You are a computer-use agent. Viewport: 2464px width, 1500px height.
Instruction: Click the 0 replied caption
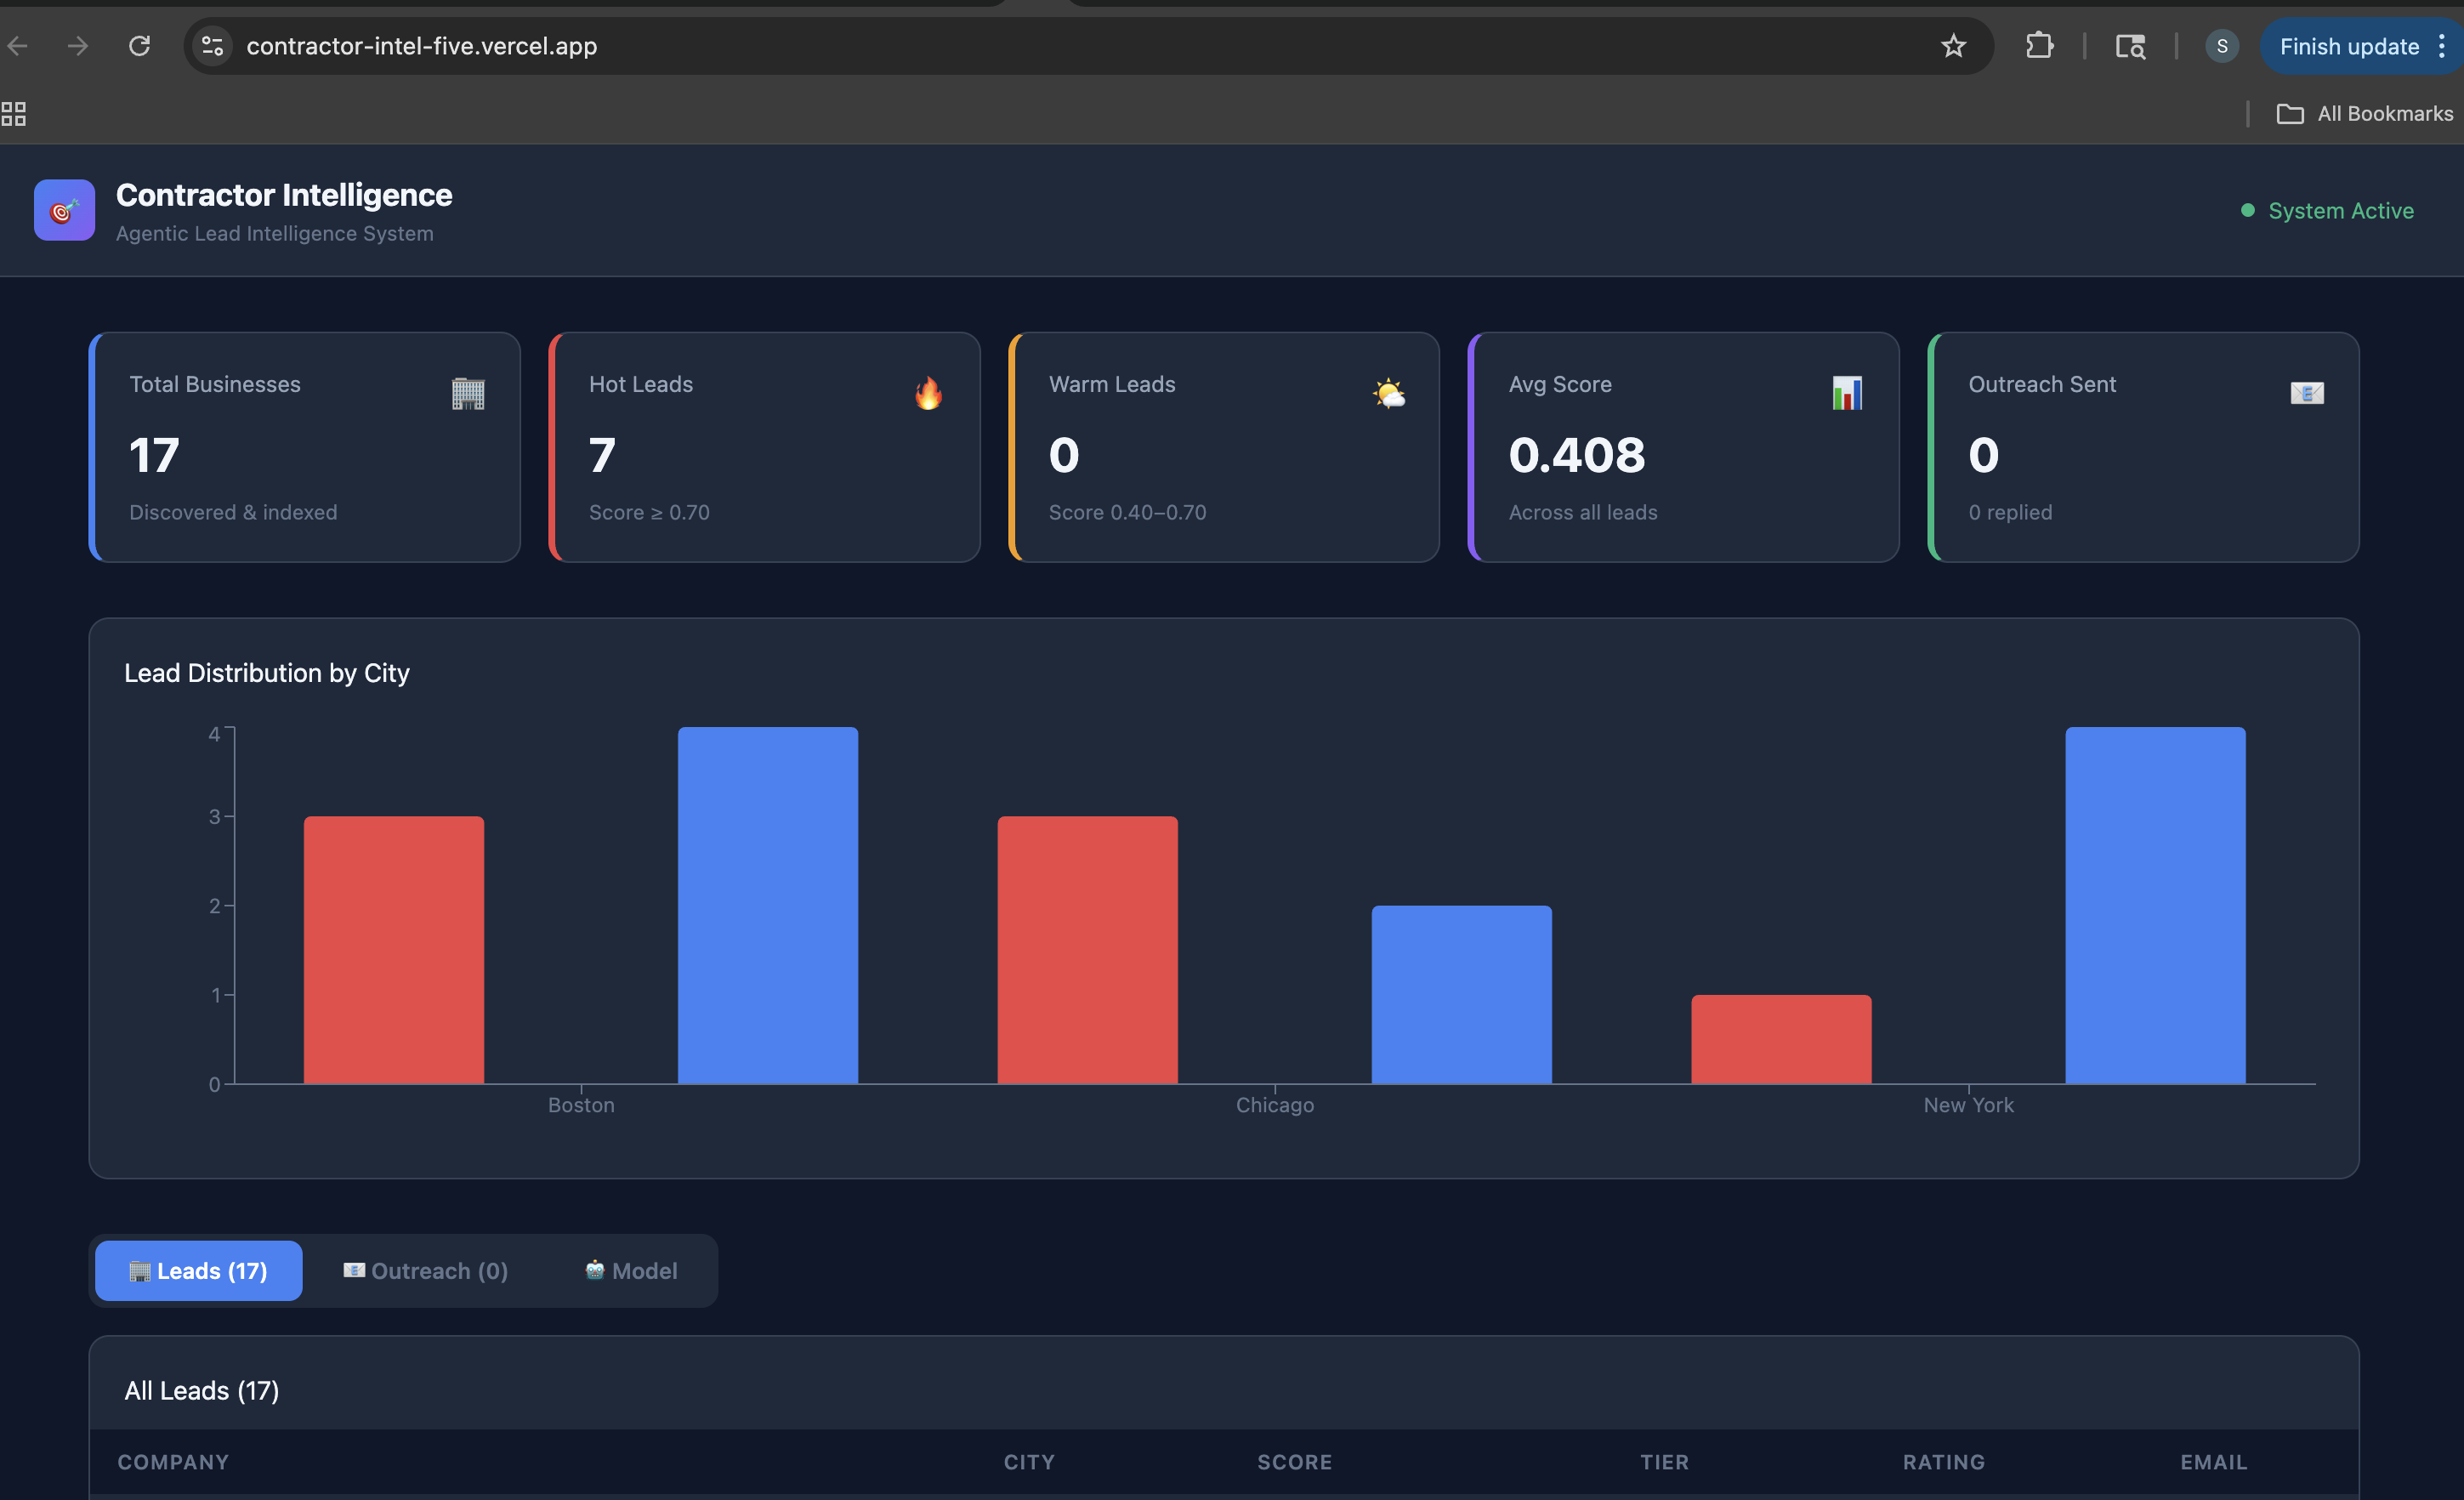click(x=2010, y=512)
